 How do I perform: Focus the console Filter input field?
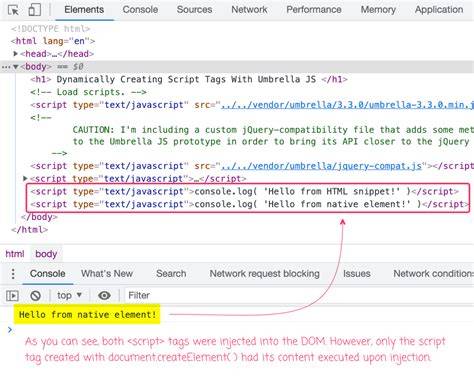pyautogui.click(x=300, y=296)
